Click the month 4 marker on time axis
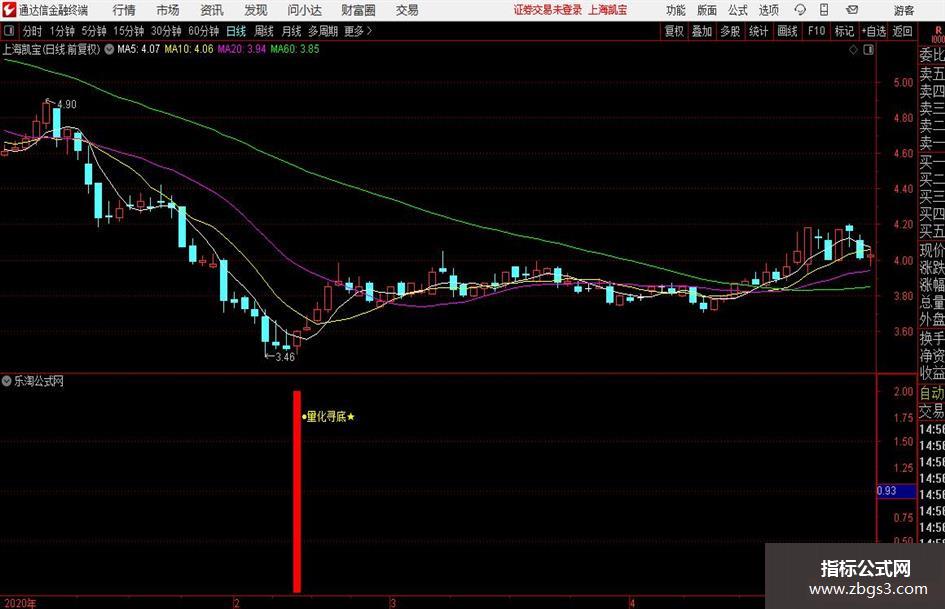The height and width of the screenshot is (609, 945). [632, 603]
